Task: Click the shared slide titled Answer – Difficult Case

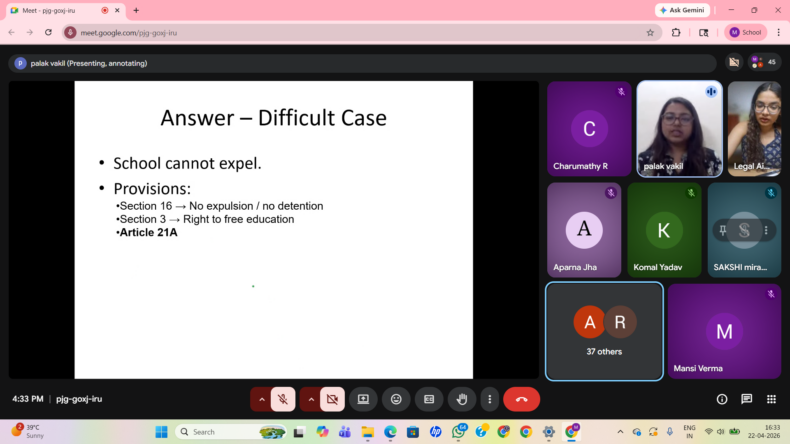Action: pos(274,230)
